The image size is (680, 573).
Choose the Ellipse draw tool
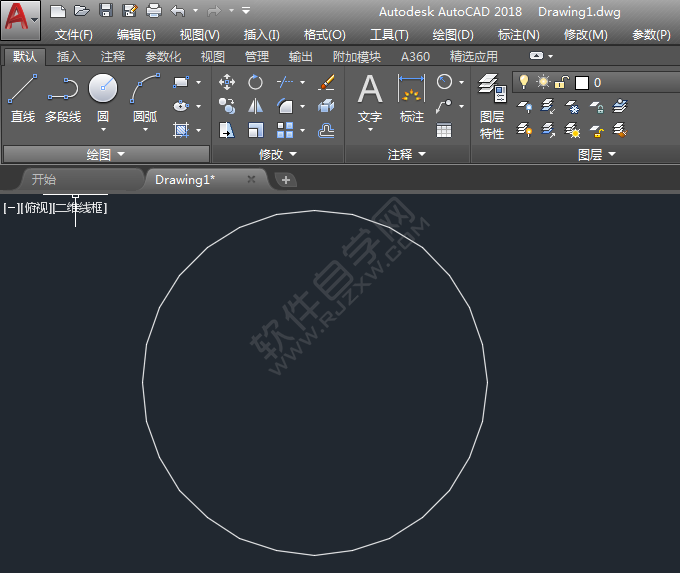180,106
